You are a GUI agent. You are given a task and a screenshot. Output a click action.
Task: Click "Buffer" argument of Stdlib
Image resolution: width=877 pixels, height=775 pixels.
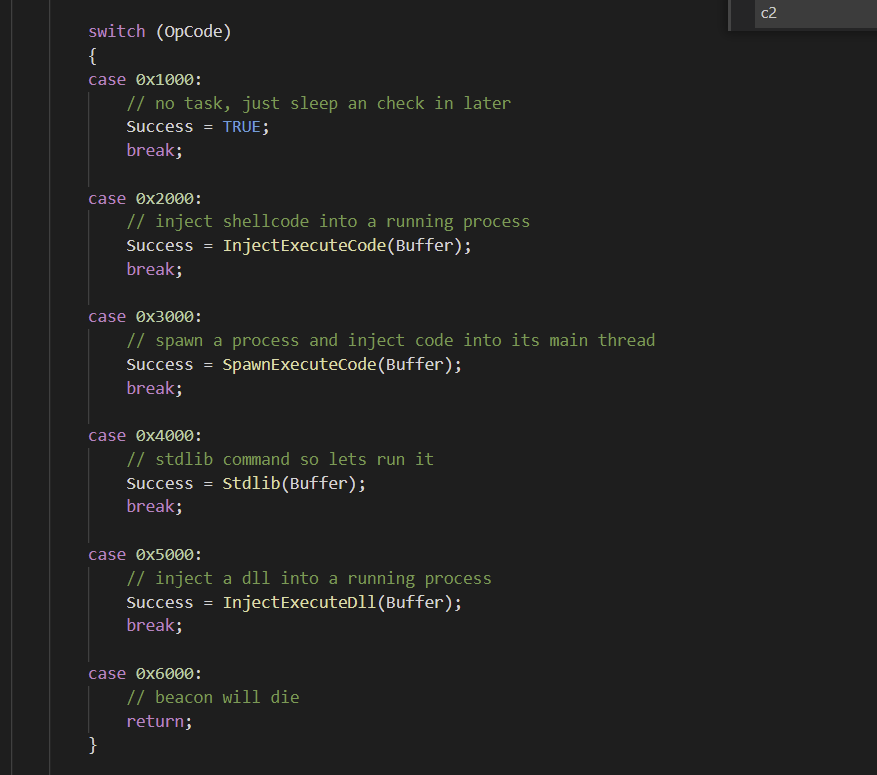pyautogui.click(x=319, y=483)
